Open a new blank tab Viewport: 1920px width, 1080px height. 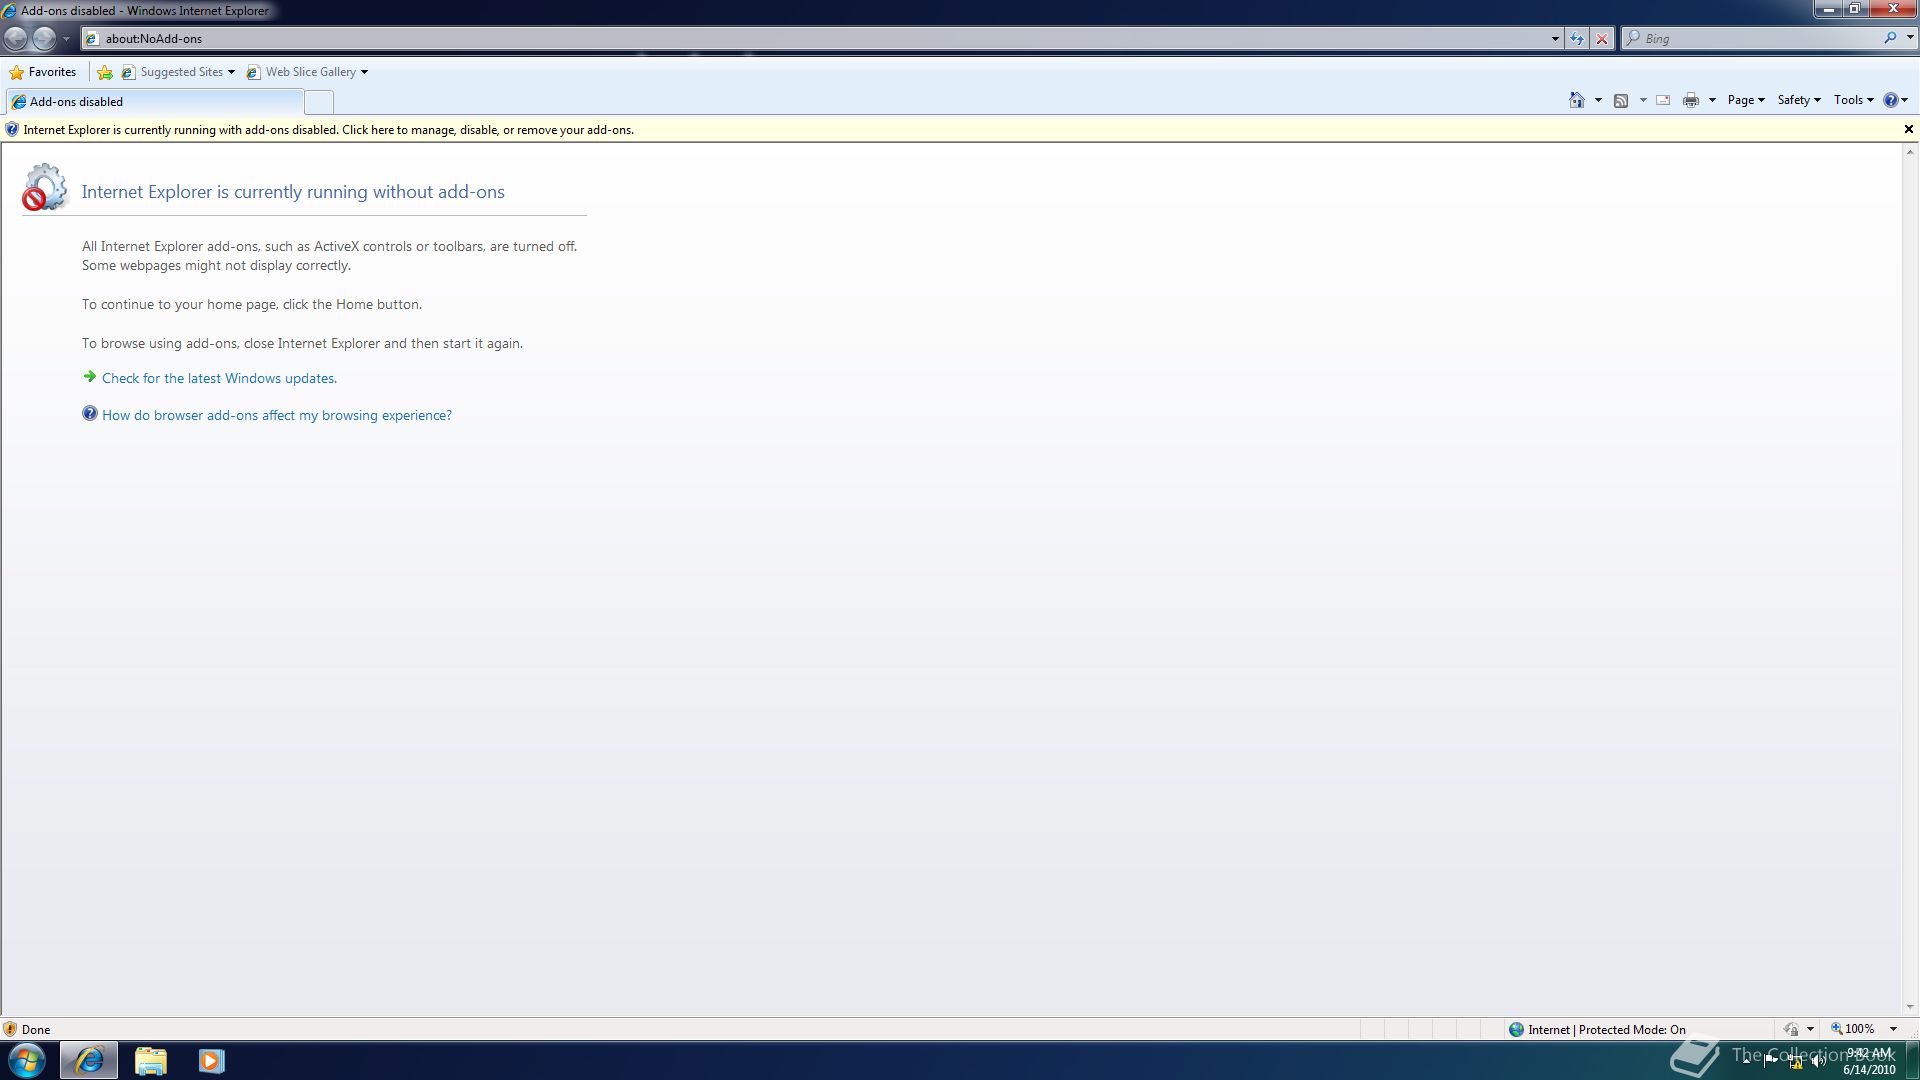pos(318,102)
